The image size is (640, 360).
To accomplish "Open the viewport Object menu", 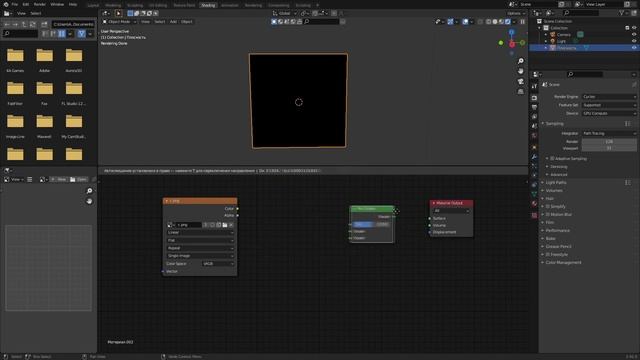I will [187, 22].
